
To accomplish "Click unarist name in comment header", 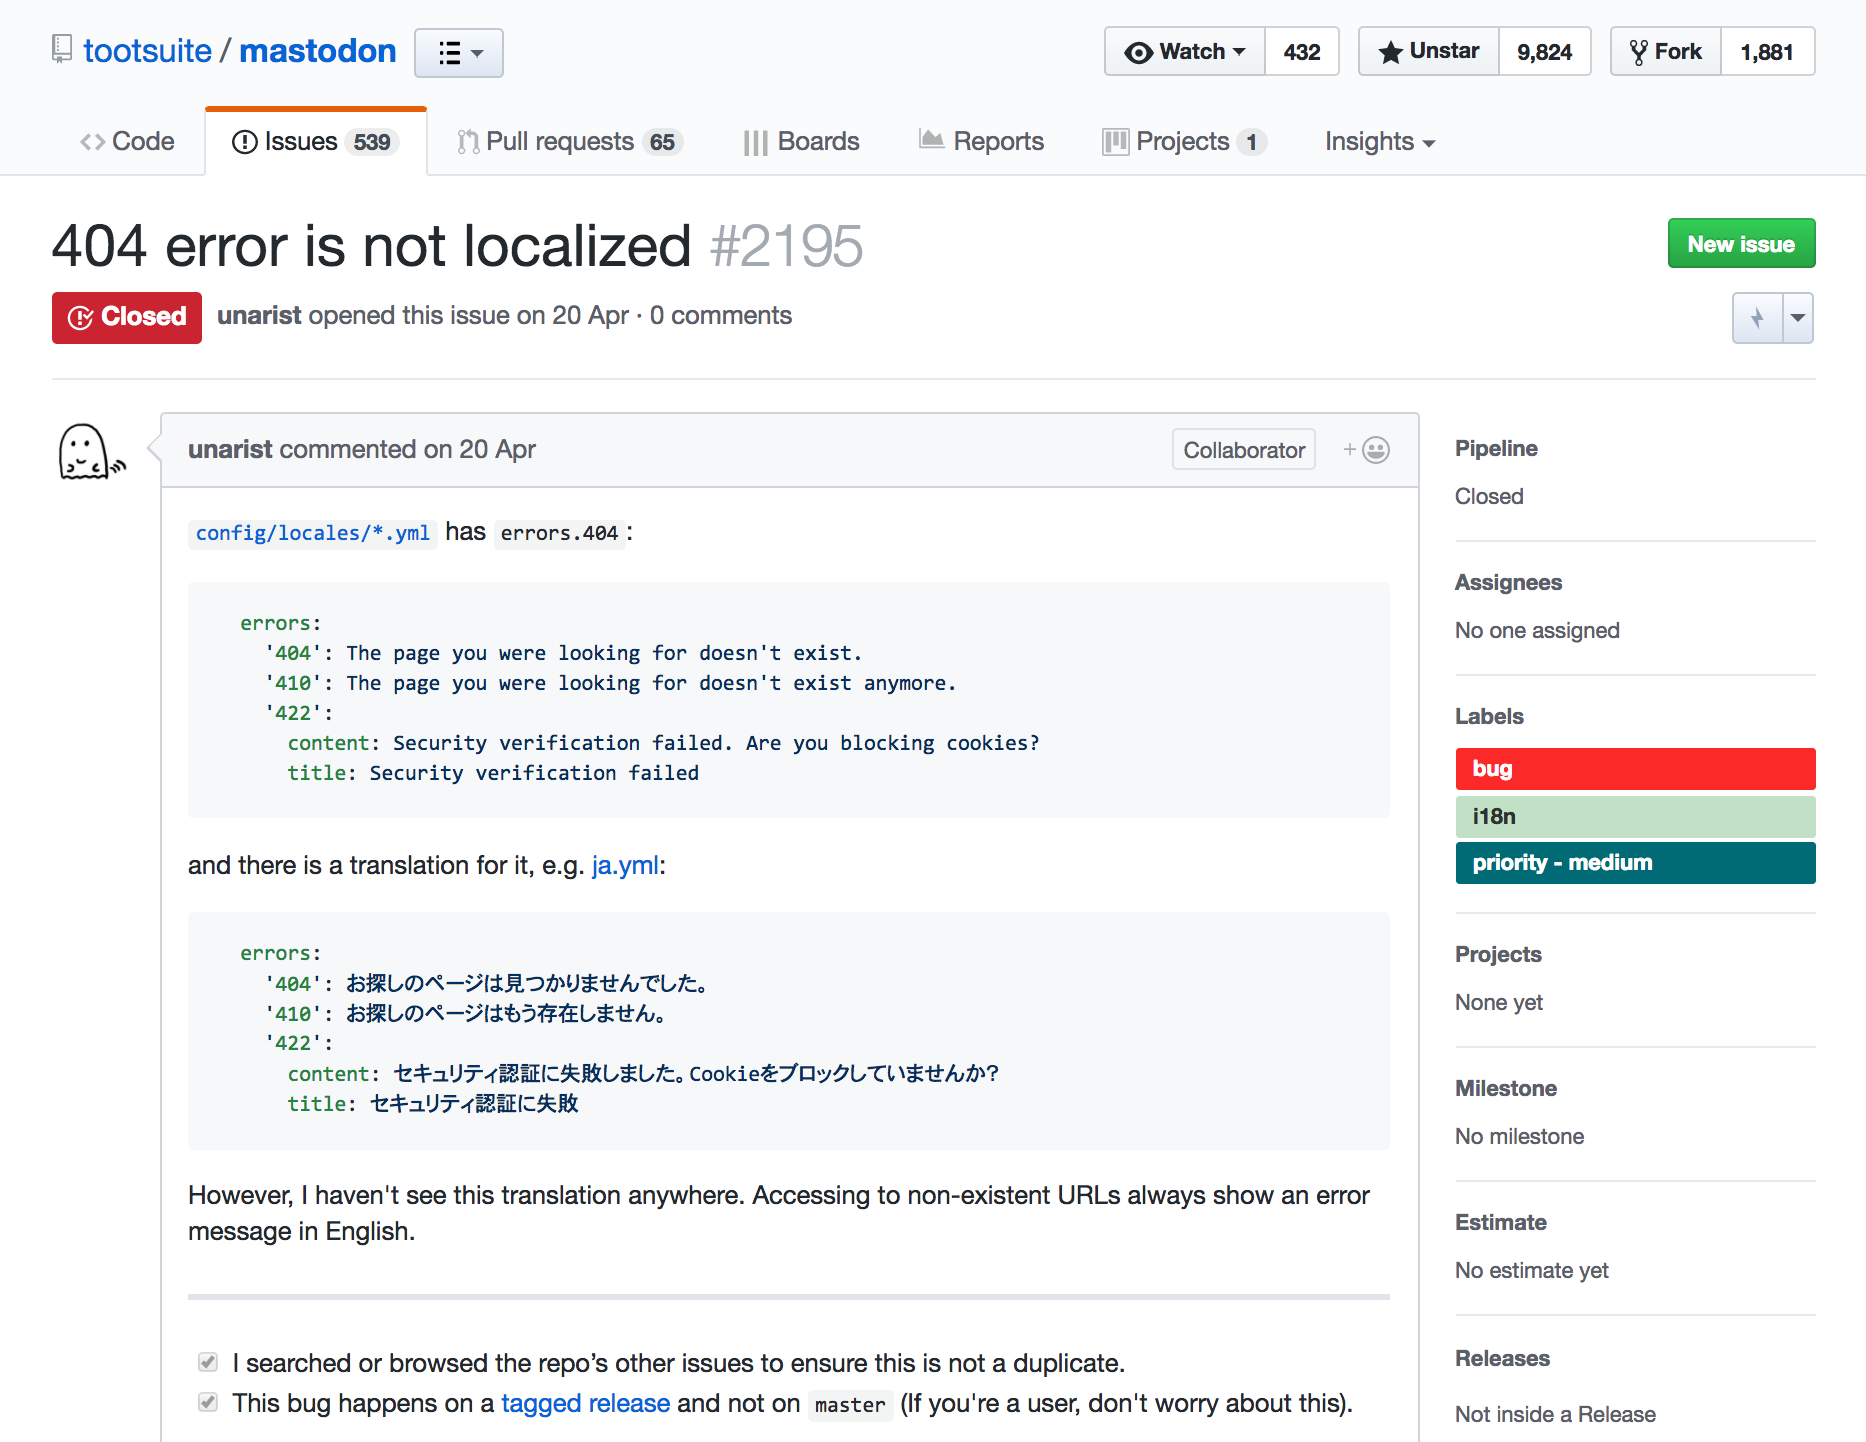I will [x=230, y=450].
